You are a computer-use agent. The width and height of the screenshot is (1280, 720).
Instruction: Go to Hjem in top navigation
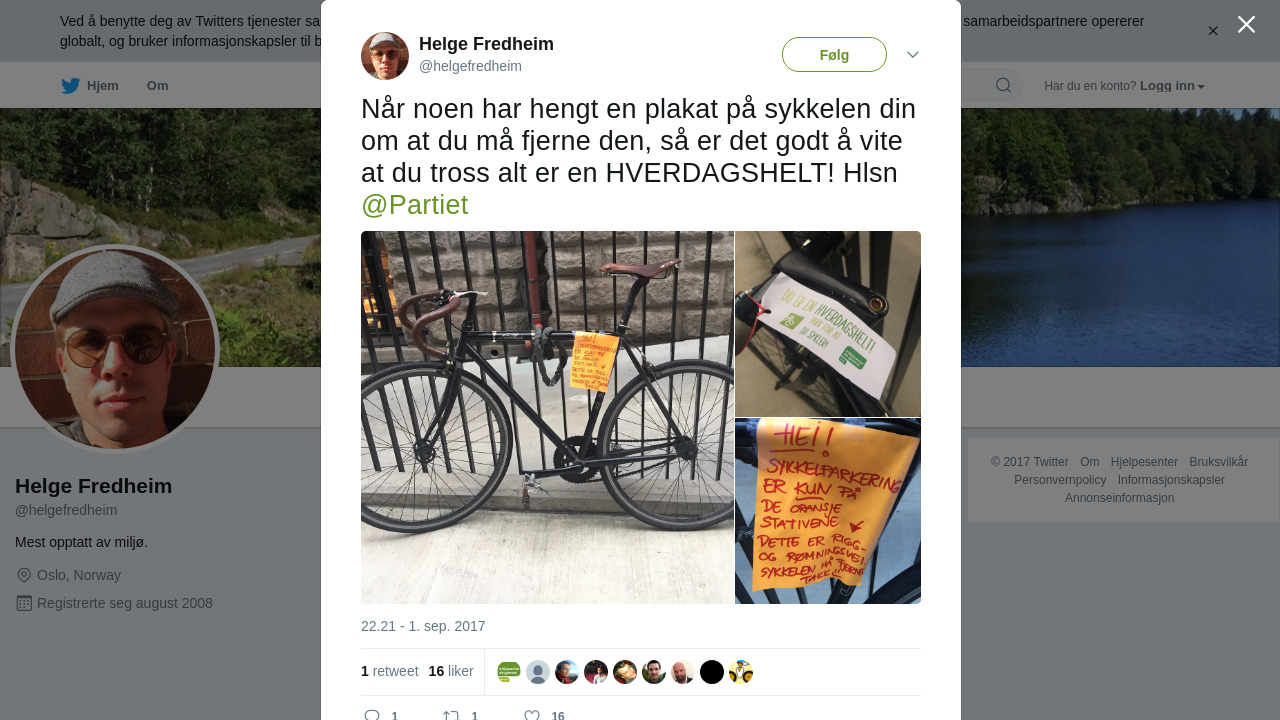[103, 86]
